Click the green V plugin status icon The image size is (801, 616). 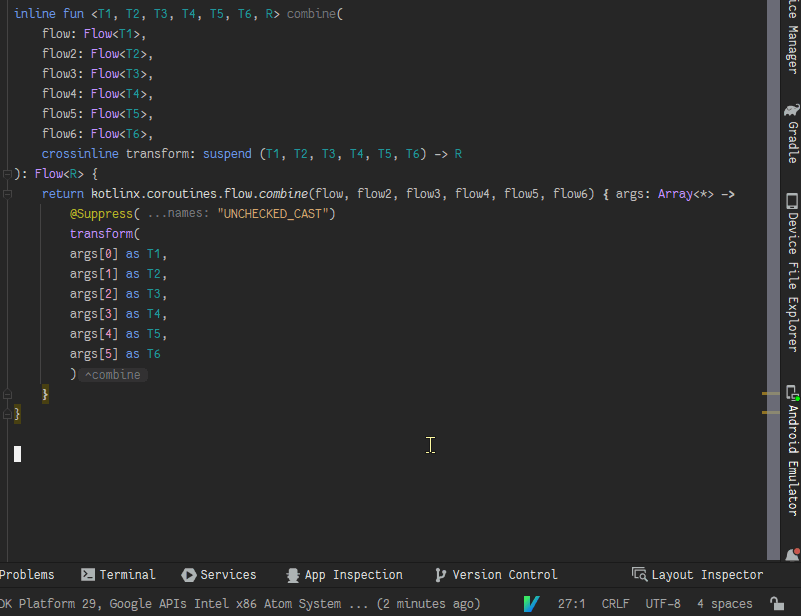[531, 604]
